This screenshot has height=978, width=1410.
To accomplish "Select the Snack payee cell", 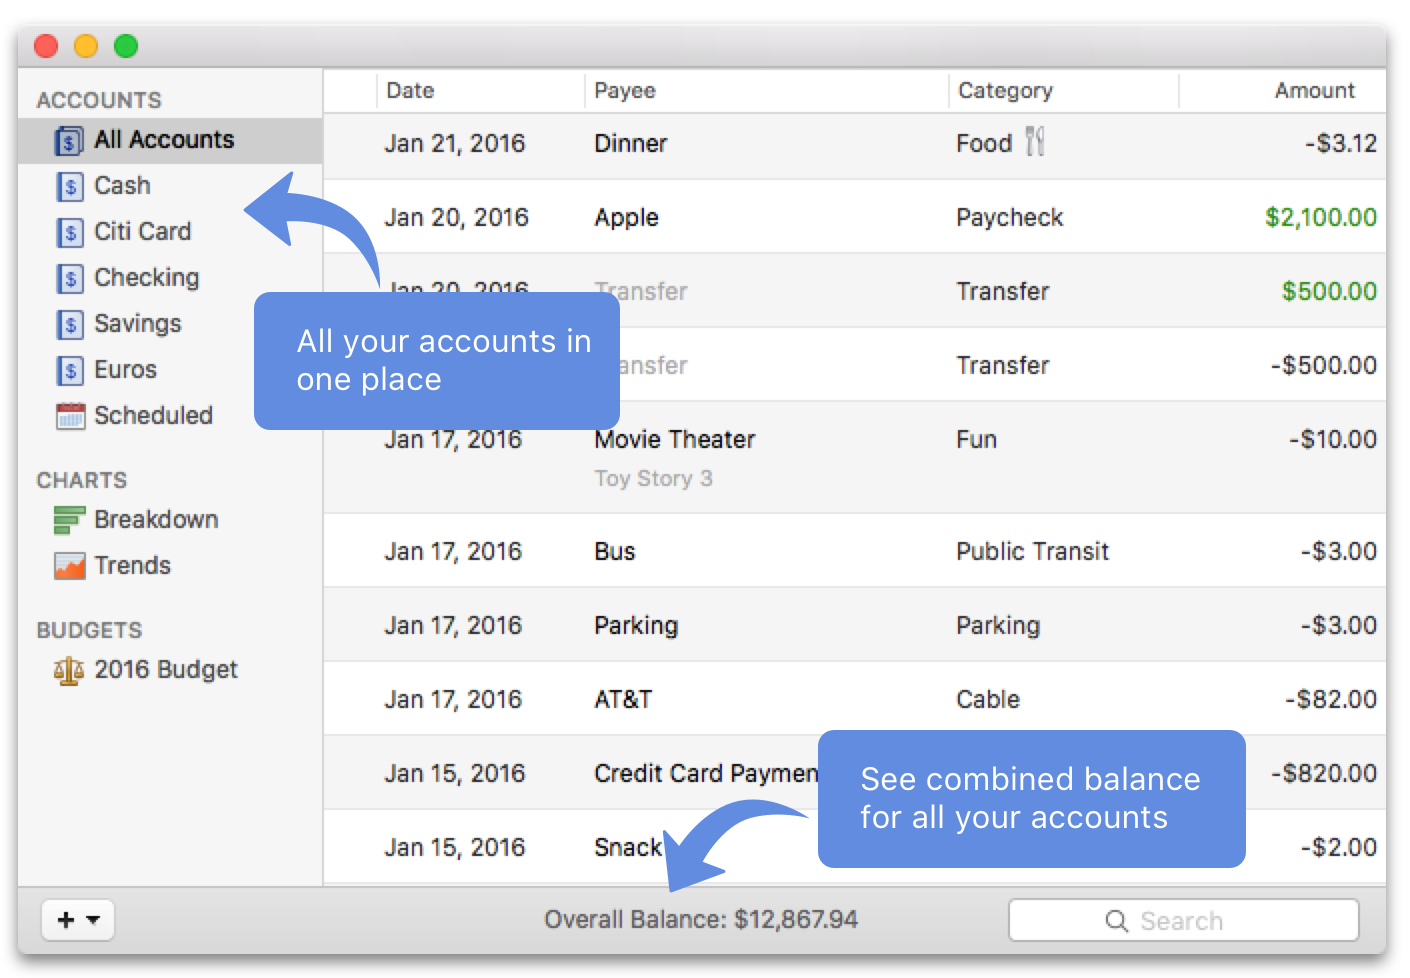I will coord(628,848).
